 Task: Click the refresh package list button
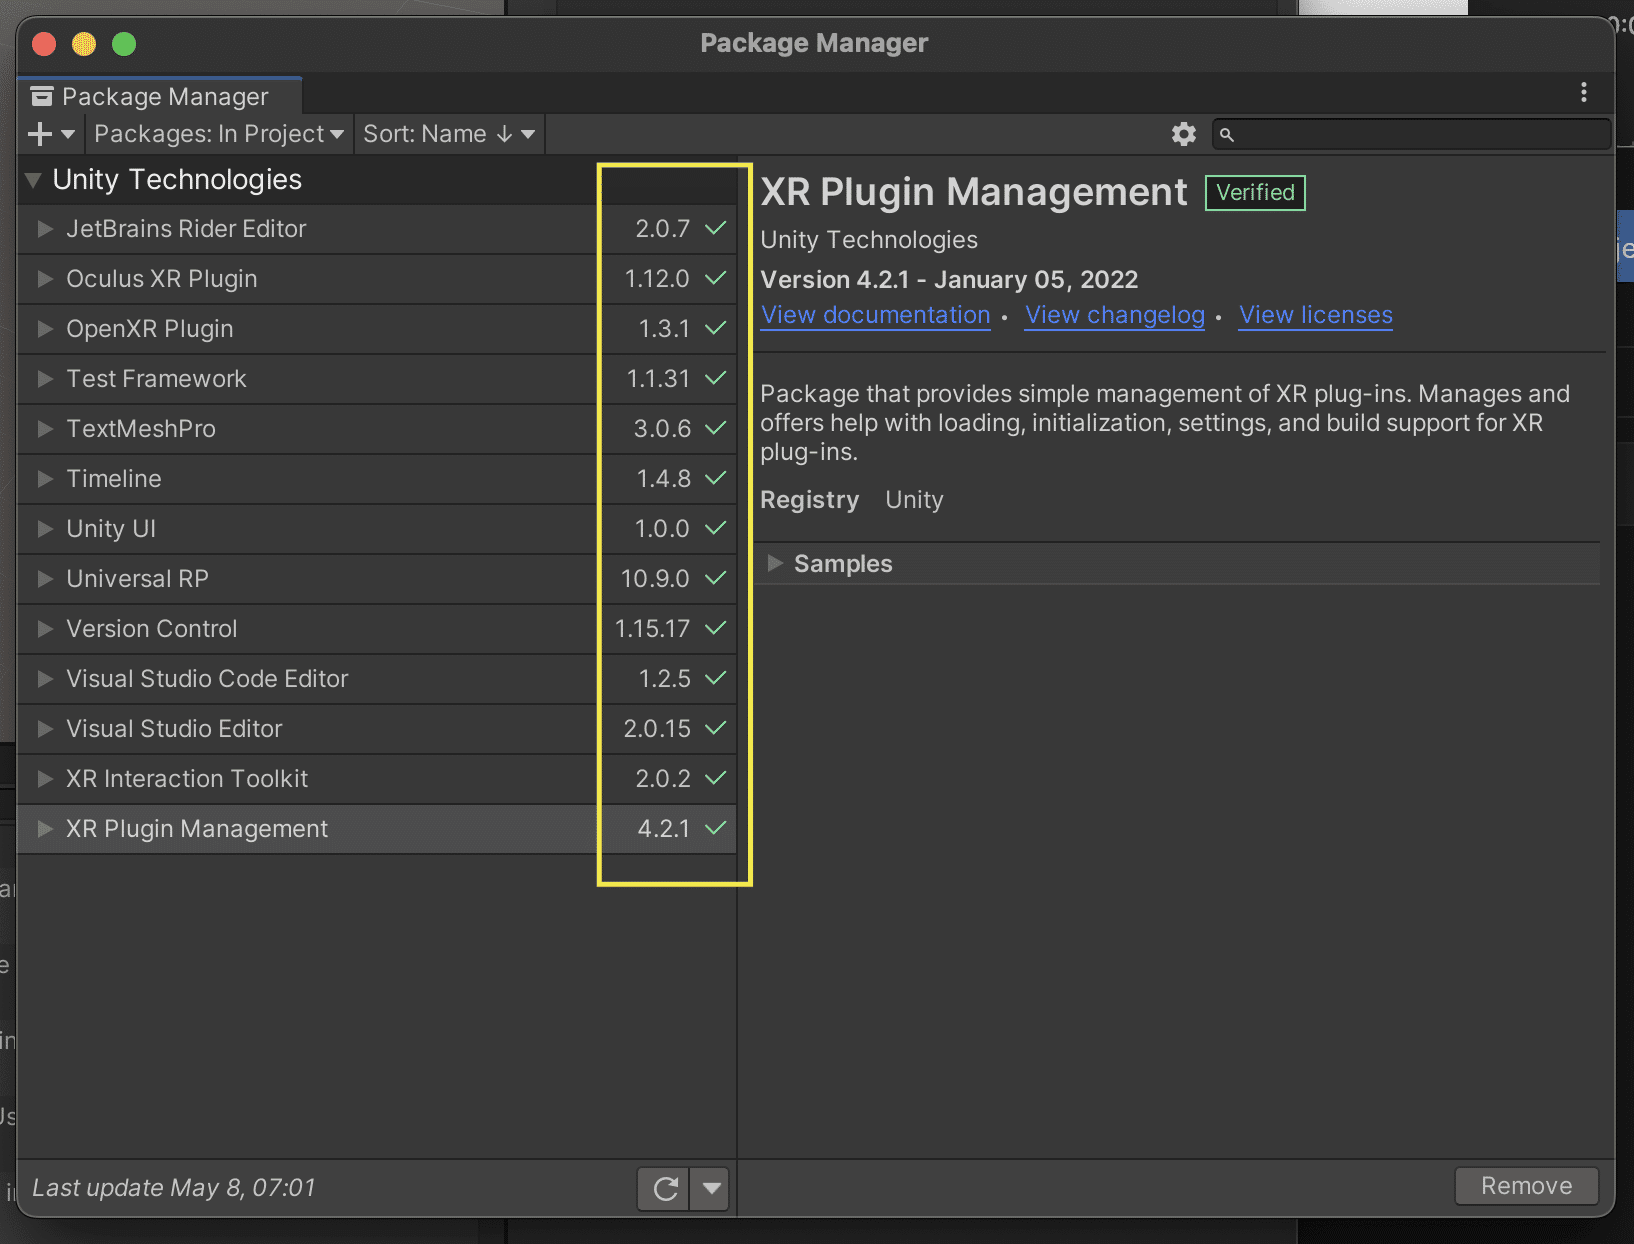(664, 1188)
